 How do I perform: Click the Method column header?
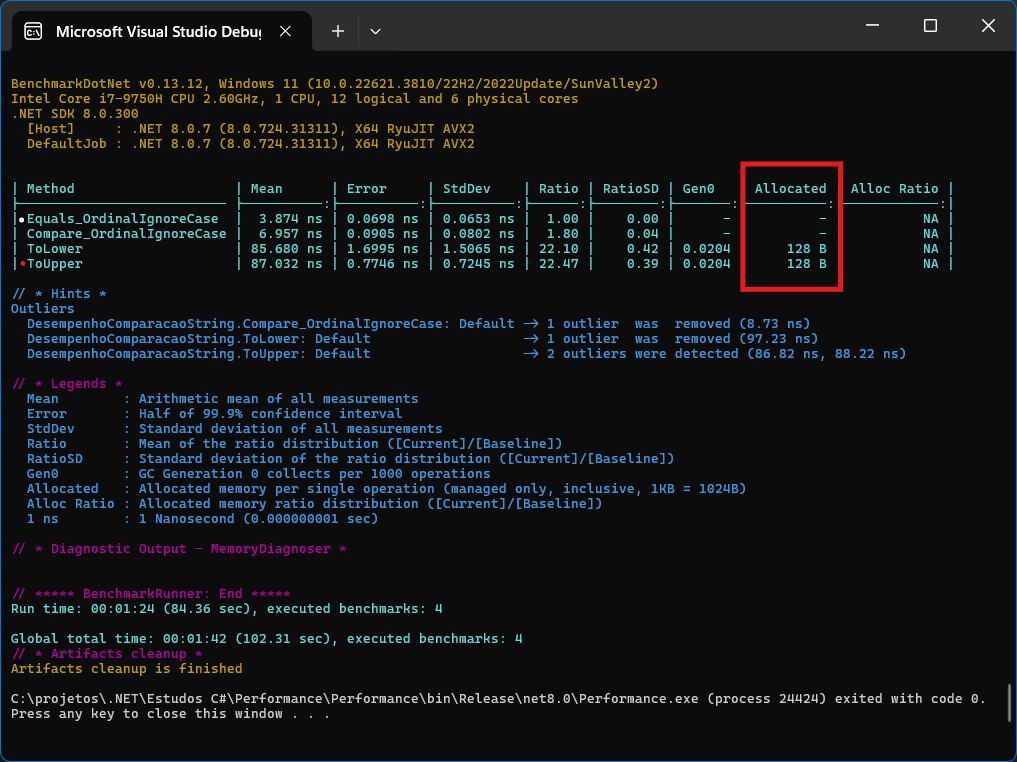coord(51,189)
